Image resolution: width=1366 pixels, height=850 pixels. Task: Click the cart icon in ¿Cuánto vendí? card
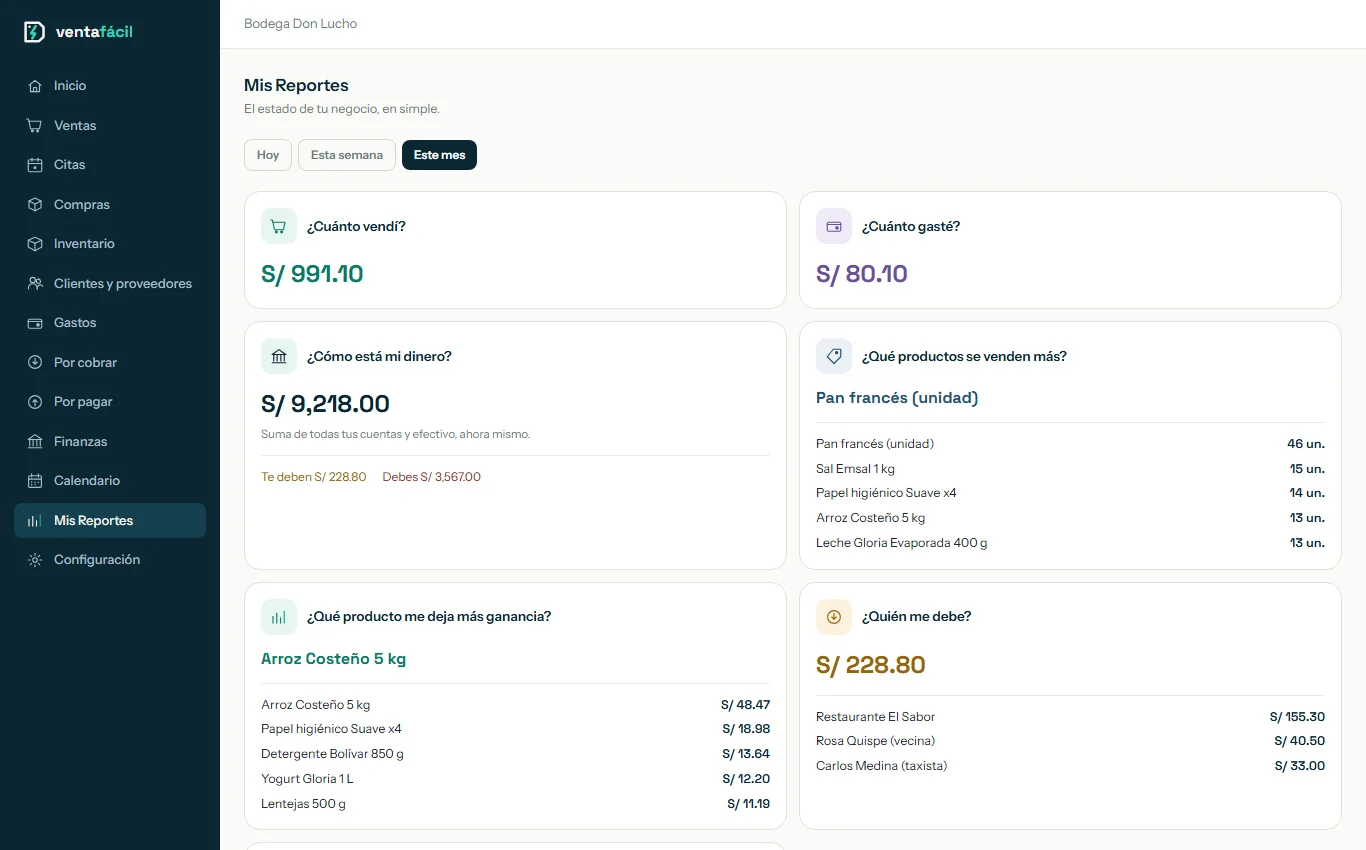pyautogui.click(x=279, y=226)
